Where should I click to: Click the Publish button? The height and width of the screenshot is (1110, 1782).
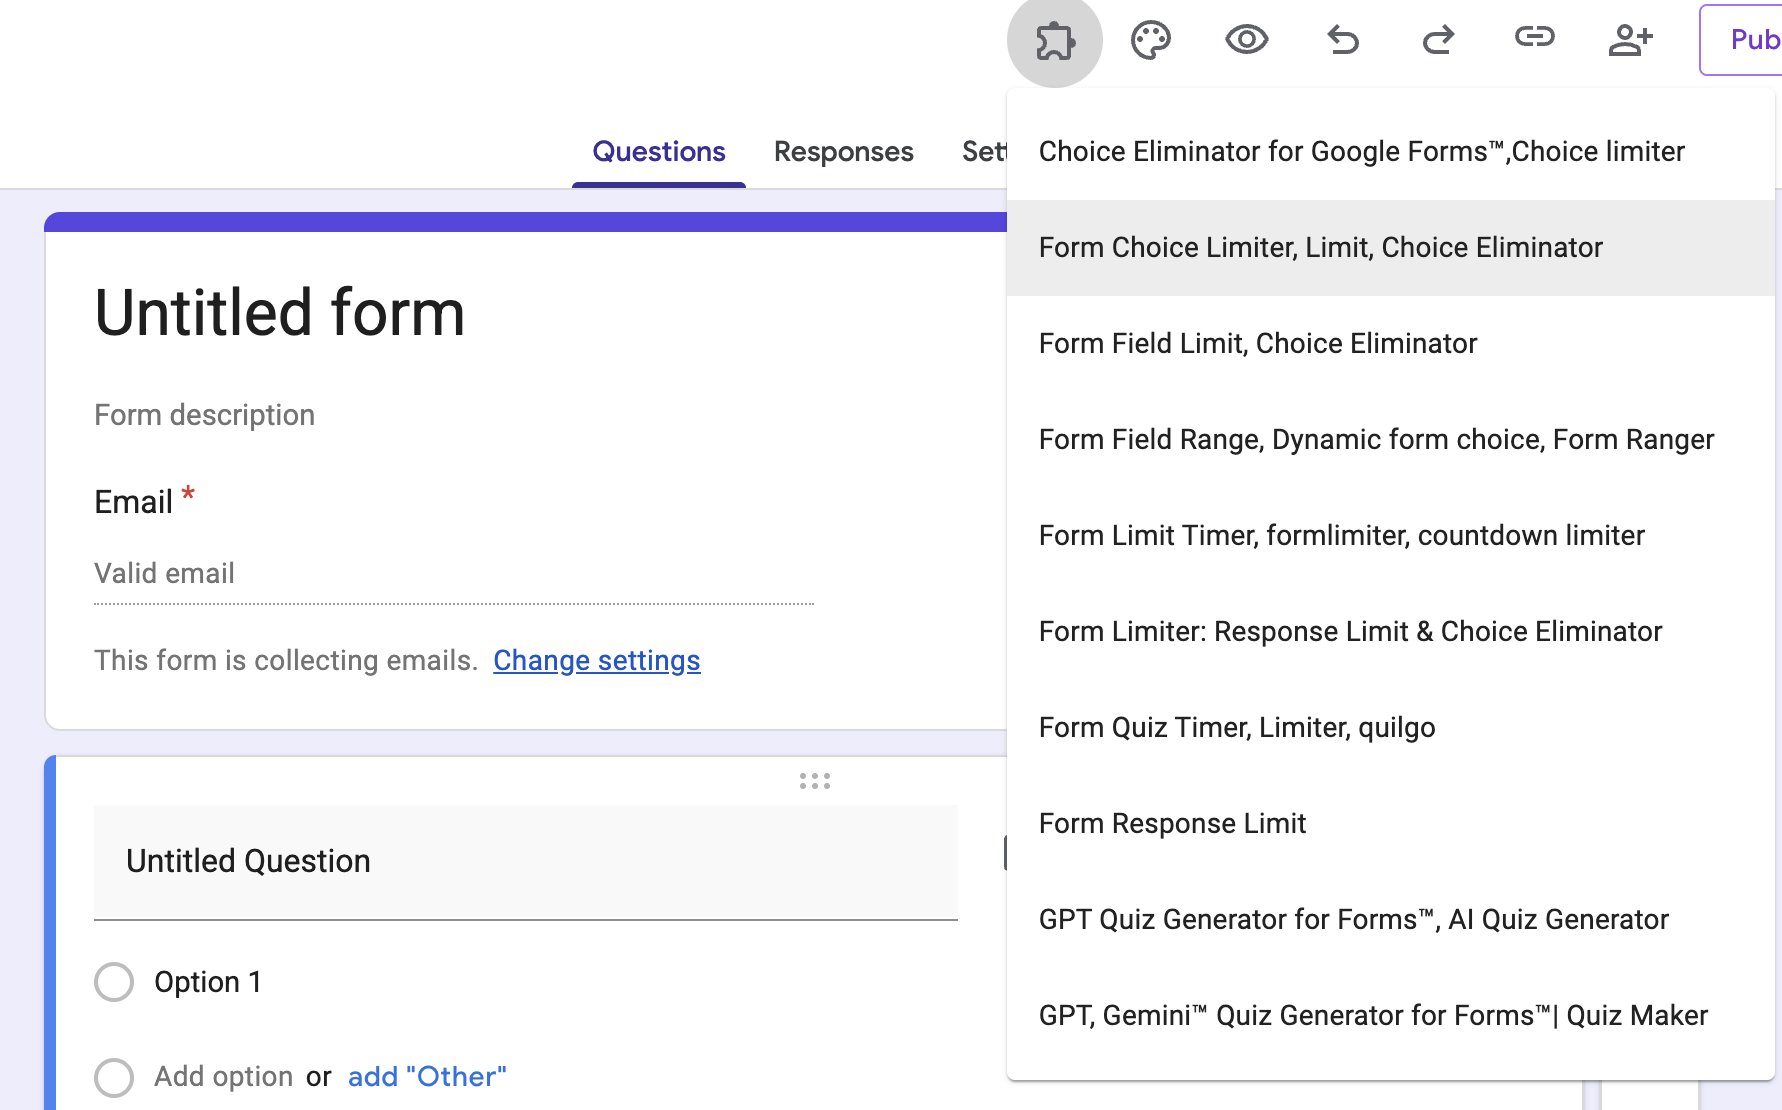[x=1741, y=40]
